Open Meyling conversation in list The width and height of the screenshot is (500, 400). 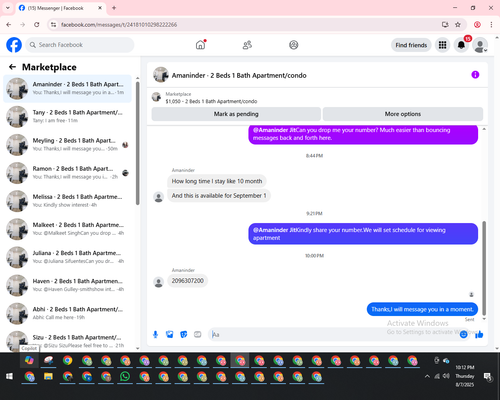[68, 145]
